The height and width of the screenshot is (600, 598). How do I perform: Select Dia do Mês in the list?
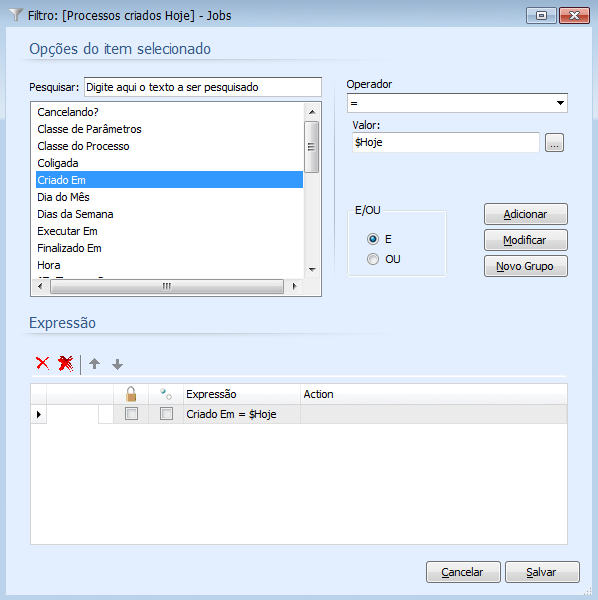[169, 197]
